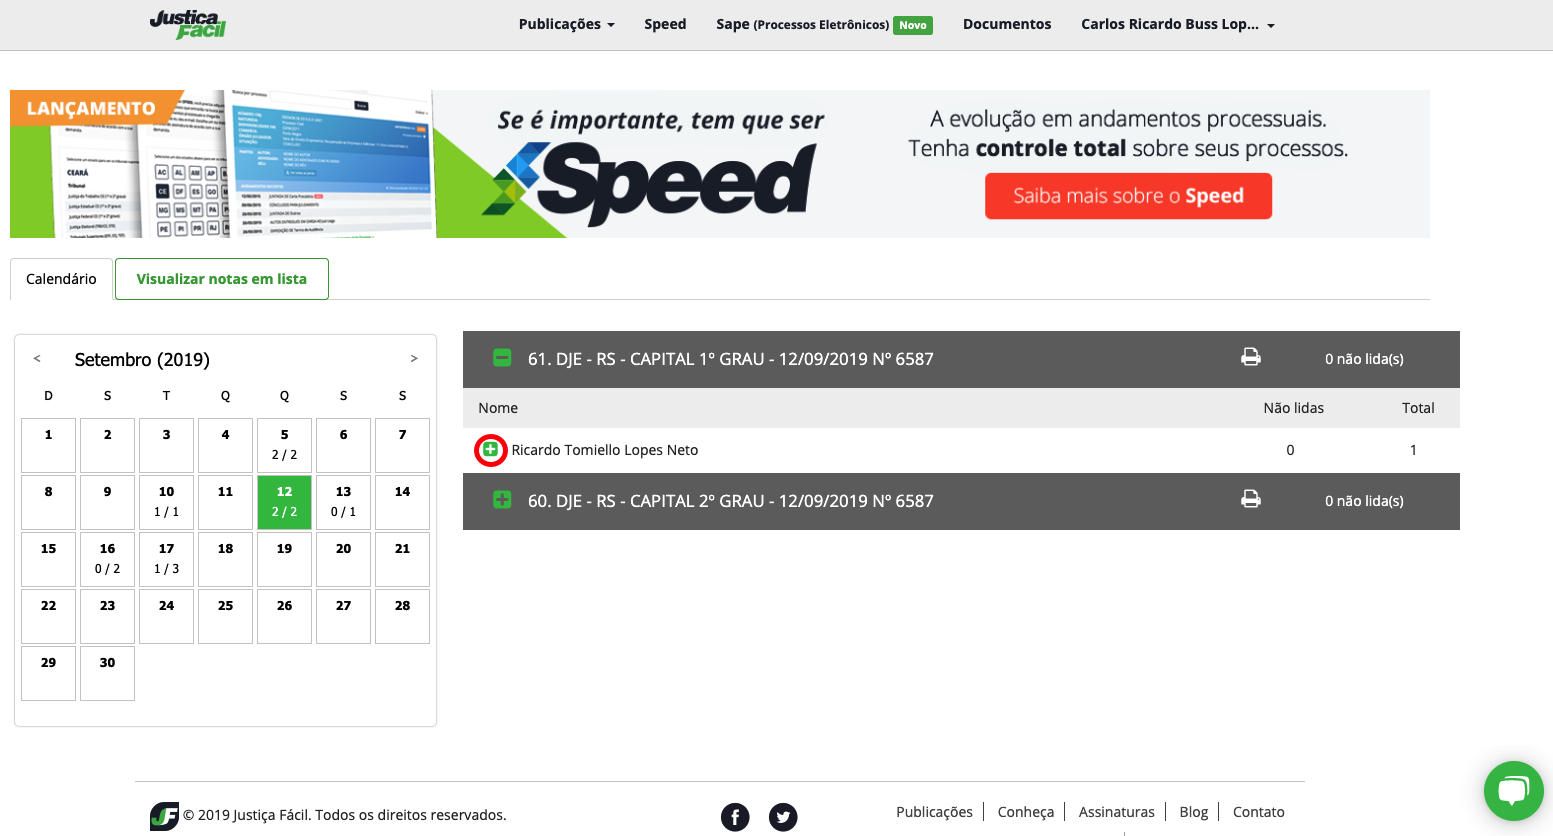Image resolution: width=1553 pixels, height=836 pixels.
Task: Print the 2º GRAU section 60
Action: click(x=1251, y=499)
